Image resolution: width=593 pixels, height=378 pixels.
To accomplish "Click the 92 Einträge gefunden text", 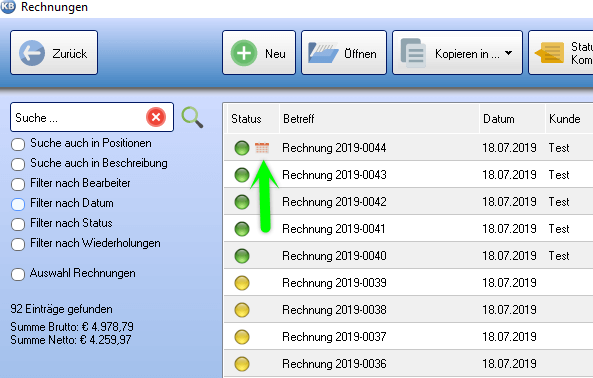I will [61, 309].
